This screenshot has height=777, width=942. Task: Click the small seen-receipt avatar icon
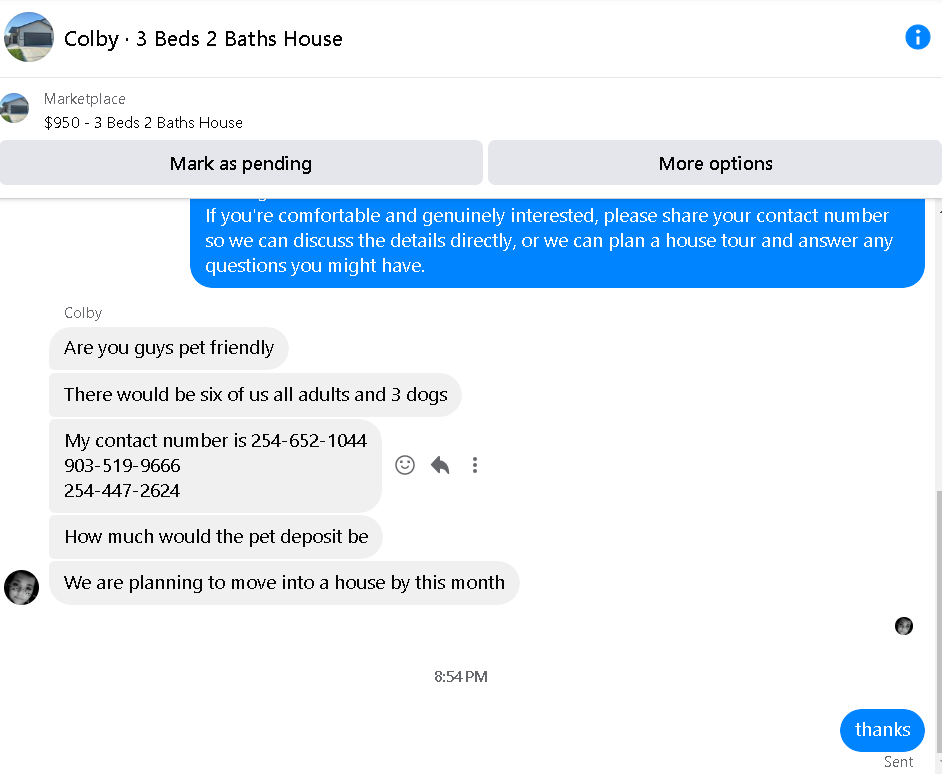click(904, 626)
